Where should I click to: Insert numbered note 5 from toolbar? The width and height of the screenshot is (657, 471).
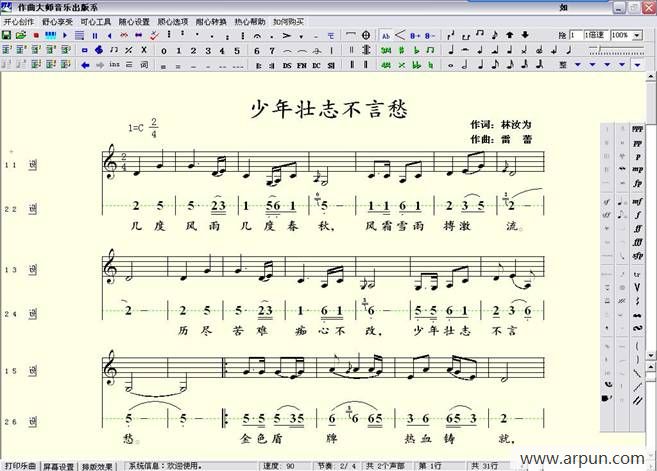click(237, 50)
